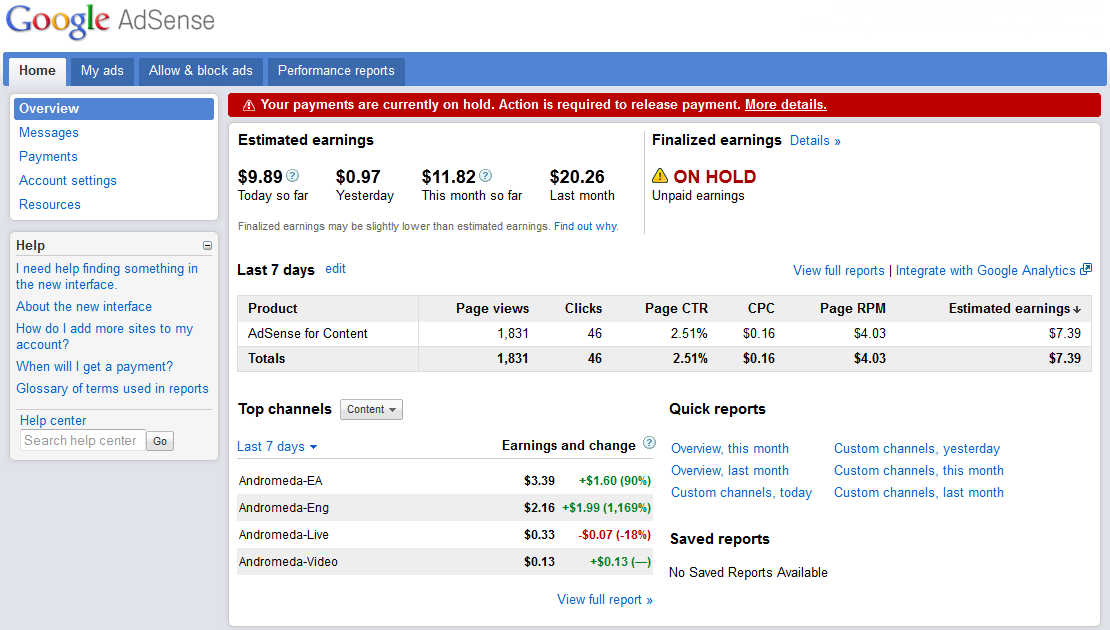Select the Andromeda-Eng channel row
This screenshot has height=630, width=1110.
point(445,508)
